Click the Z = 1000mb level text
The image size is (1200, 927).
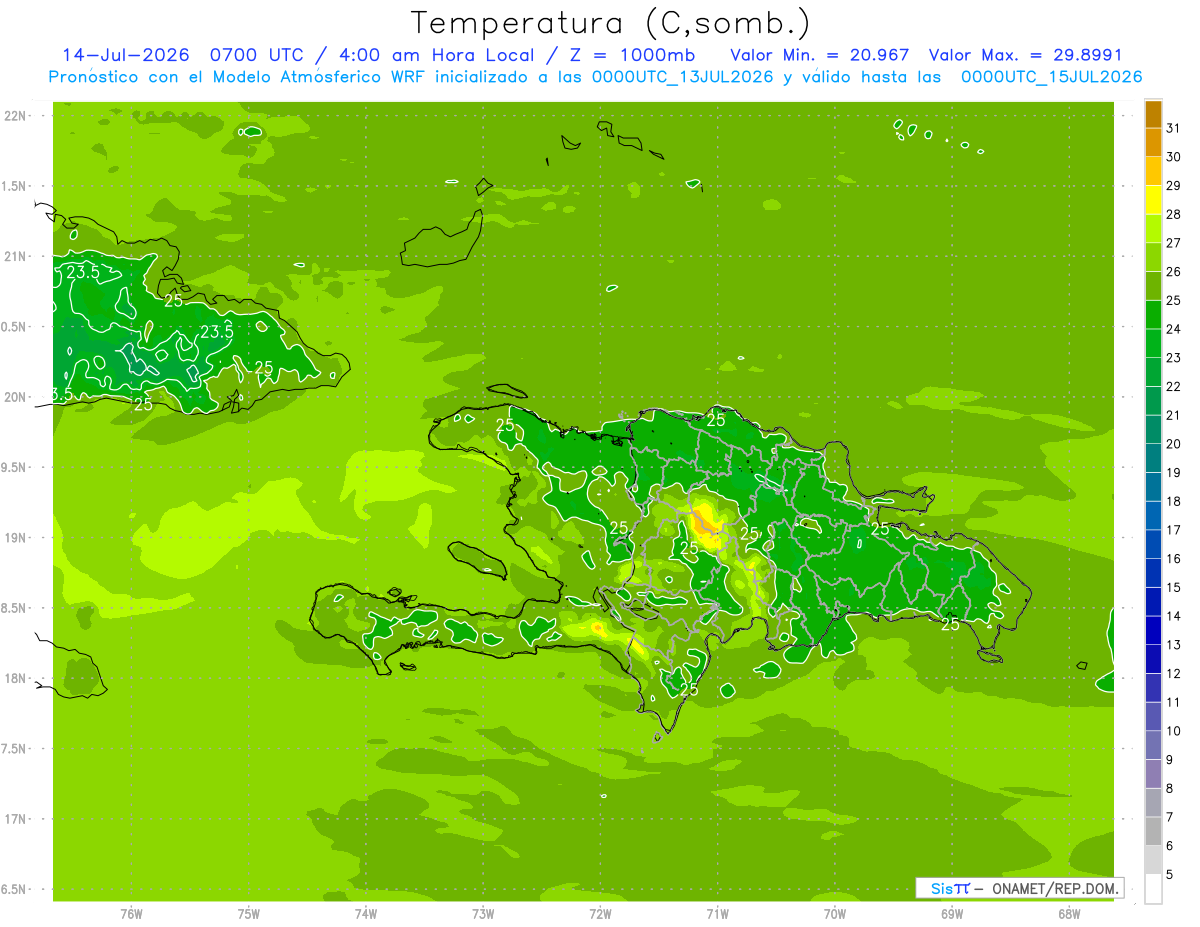(633, 55)
